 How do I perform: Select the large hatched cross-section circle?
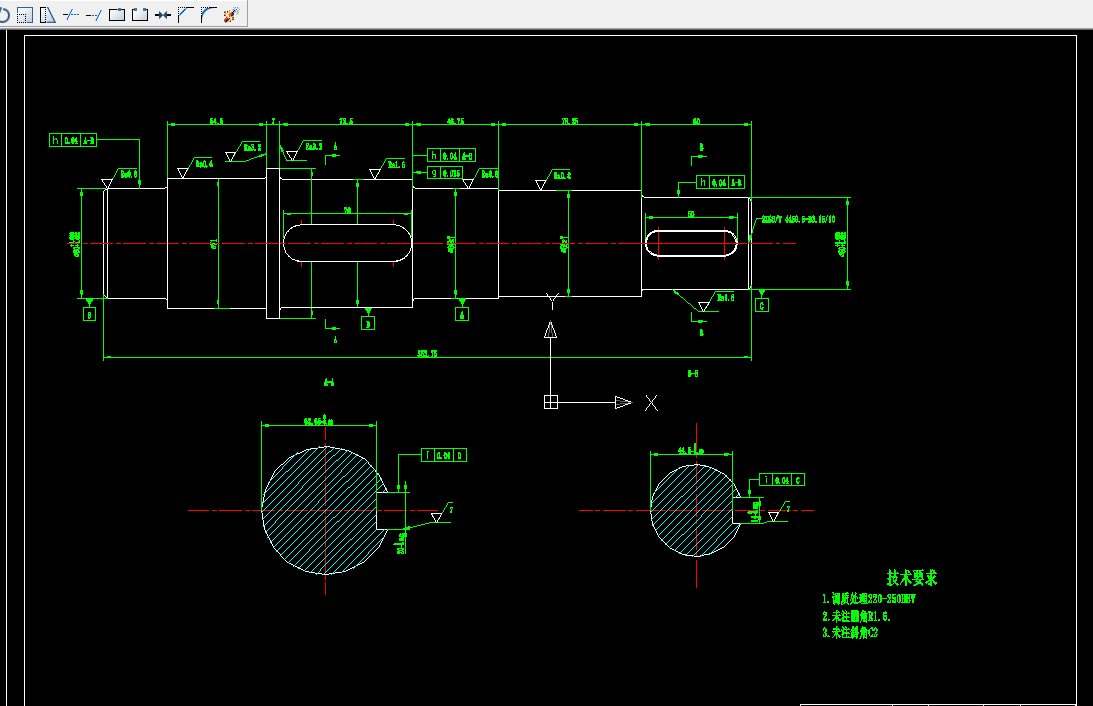tap(325, 510)
